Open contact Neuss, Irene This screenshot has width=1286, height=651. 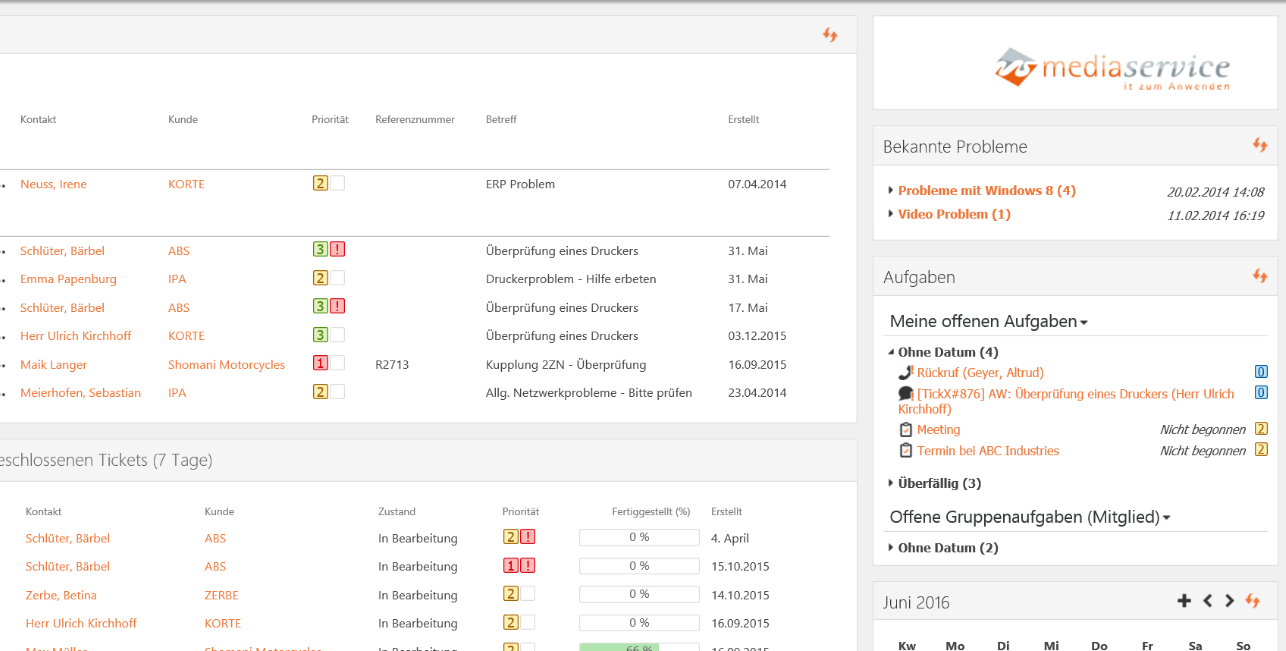(x=53, y=184)
